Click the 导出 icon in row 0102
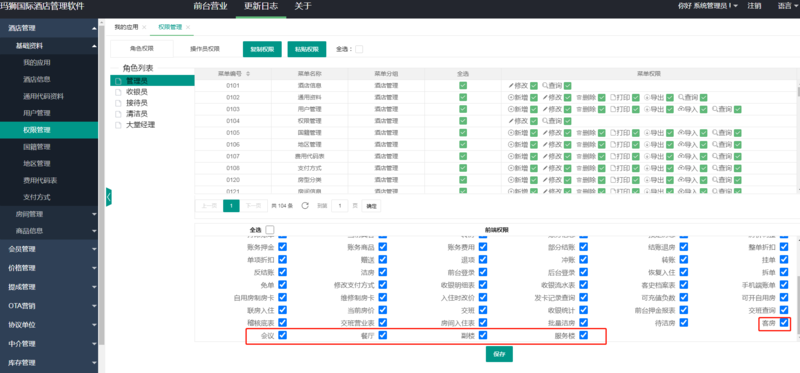This screenshot has width=800, height=373. coord(647,97)
